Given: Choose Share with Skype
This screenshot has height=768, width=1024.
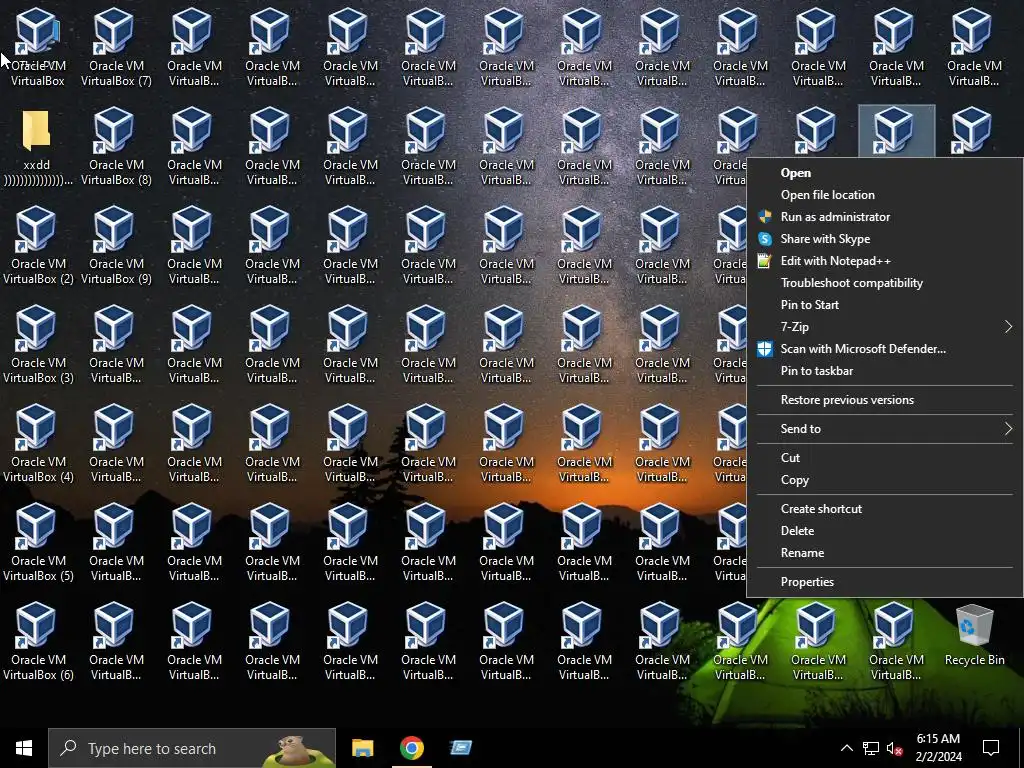Looking at the screenshot, I should (885, 238).
